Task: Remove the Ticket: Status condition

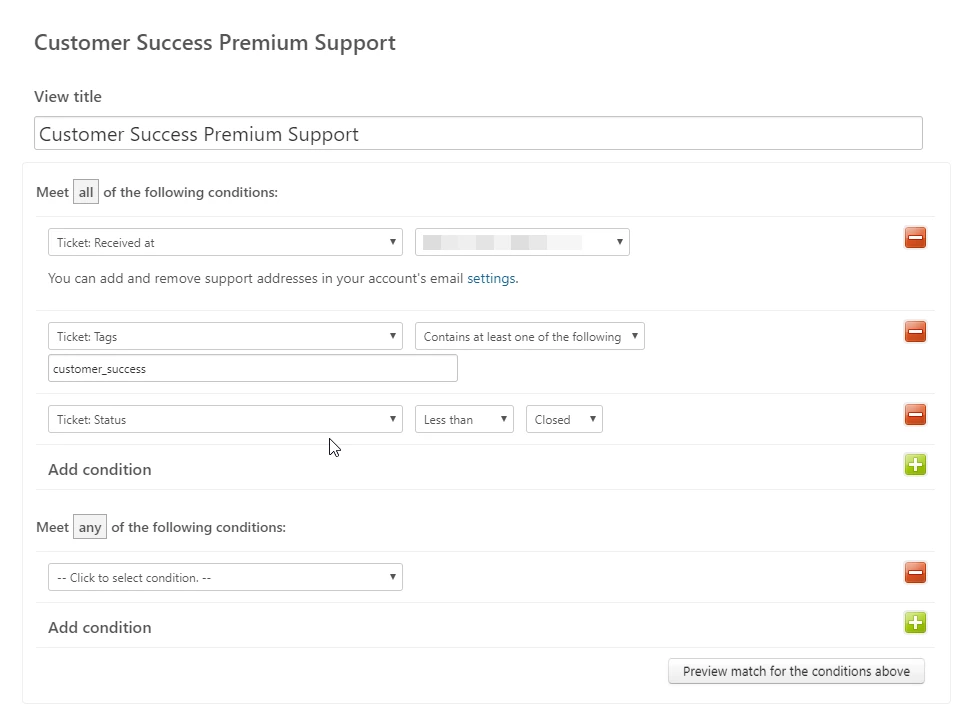Action: (x=915, y=415)
